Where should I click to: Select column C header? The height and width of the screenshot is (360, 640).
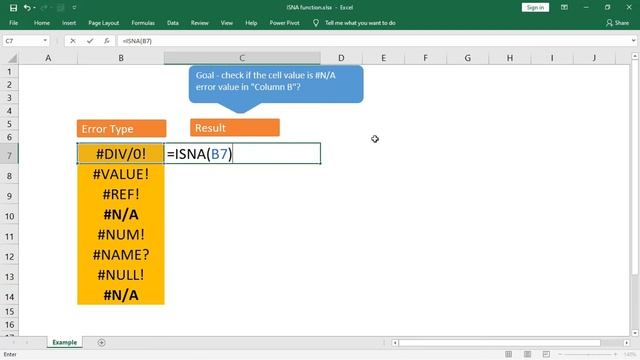(242, 58)
